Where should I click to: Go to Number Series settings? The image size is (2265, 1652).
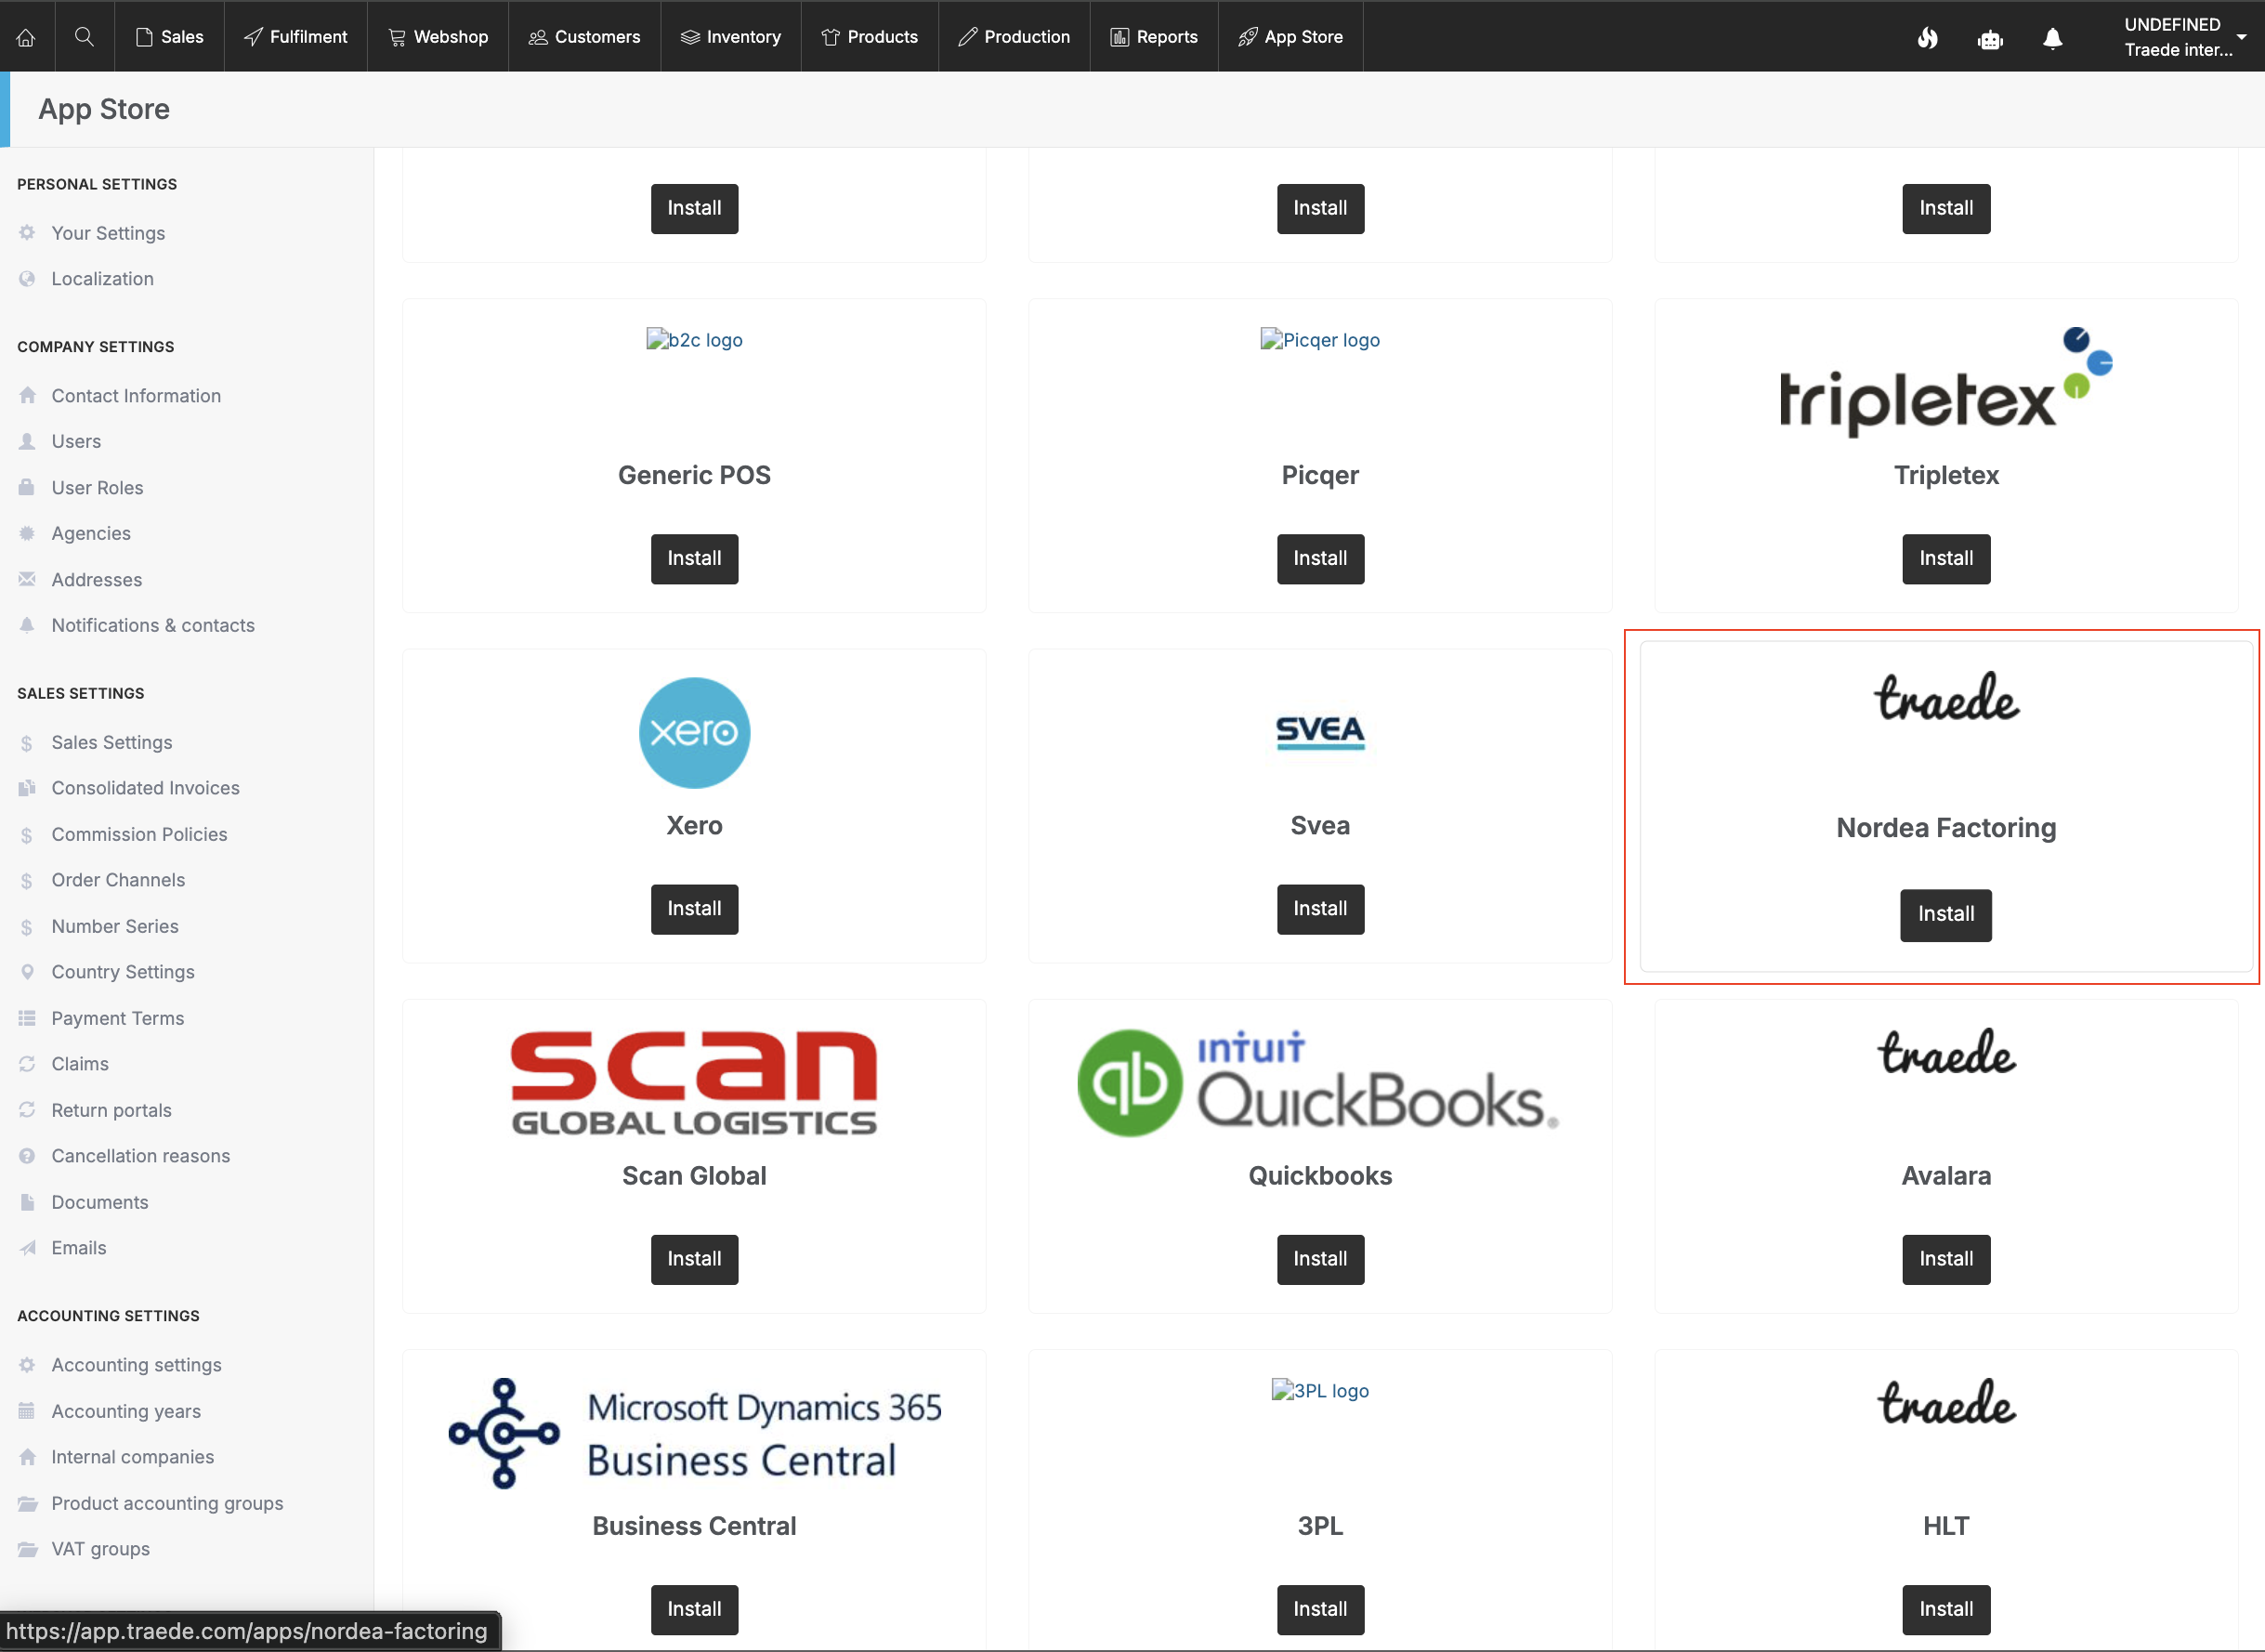115,926
